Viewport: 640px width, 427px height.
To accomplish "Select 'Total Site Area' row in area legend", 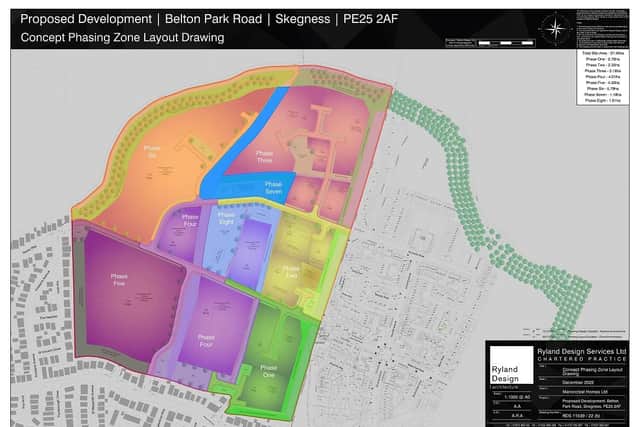I will pyautogui.click(x=603, y=53).
